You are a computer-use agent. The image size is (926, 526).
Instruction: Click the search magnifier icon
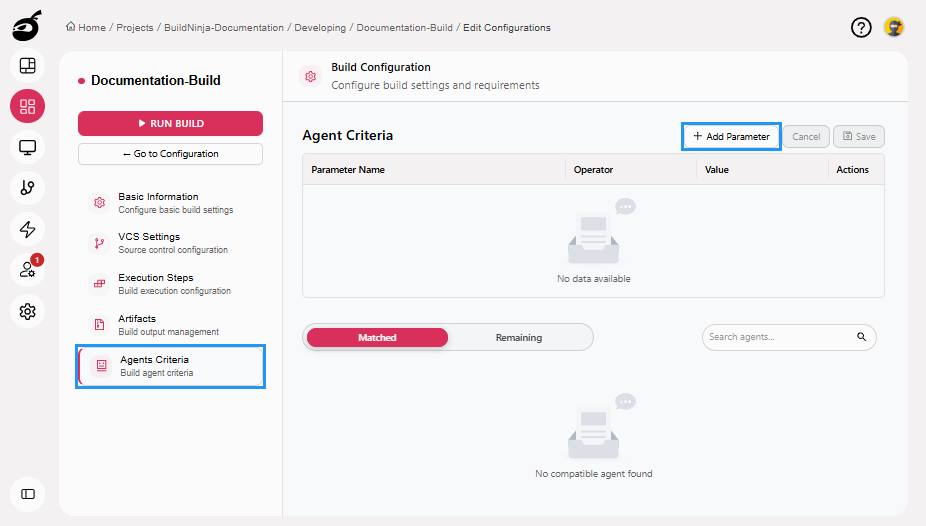tap(862, 337)
